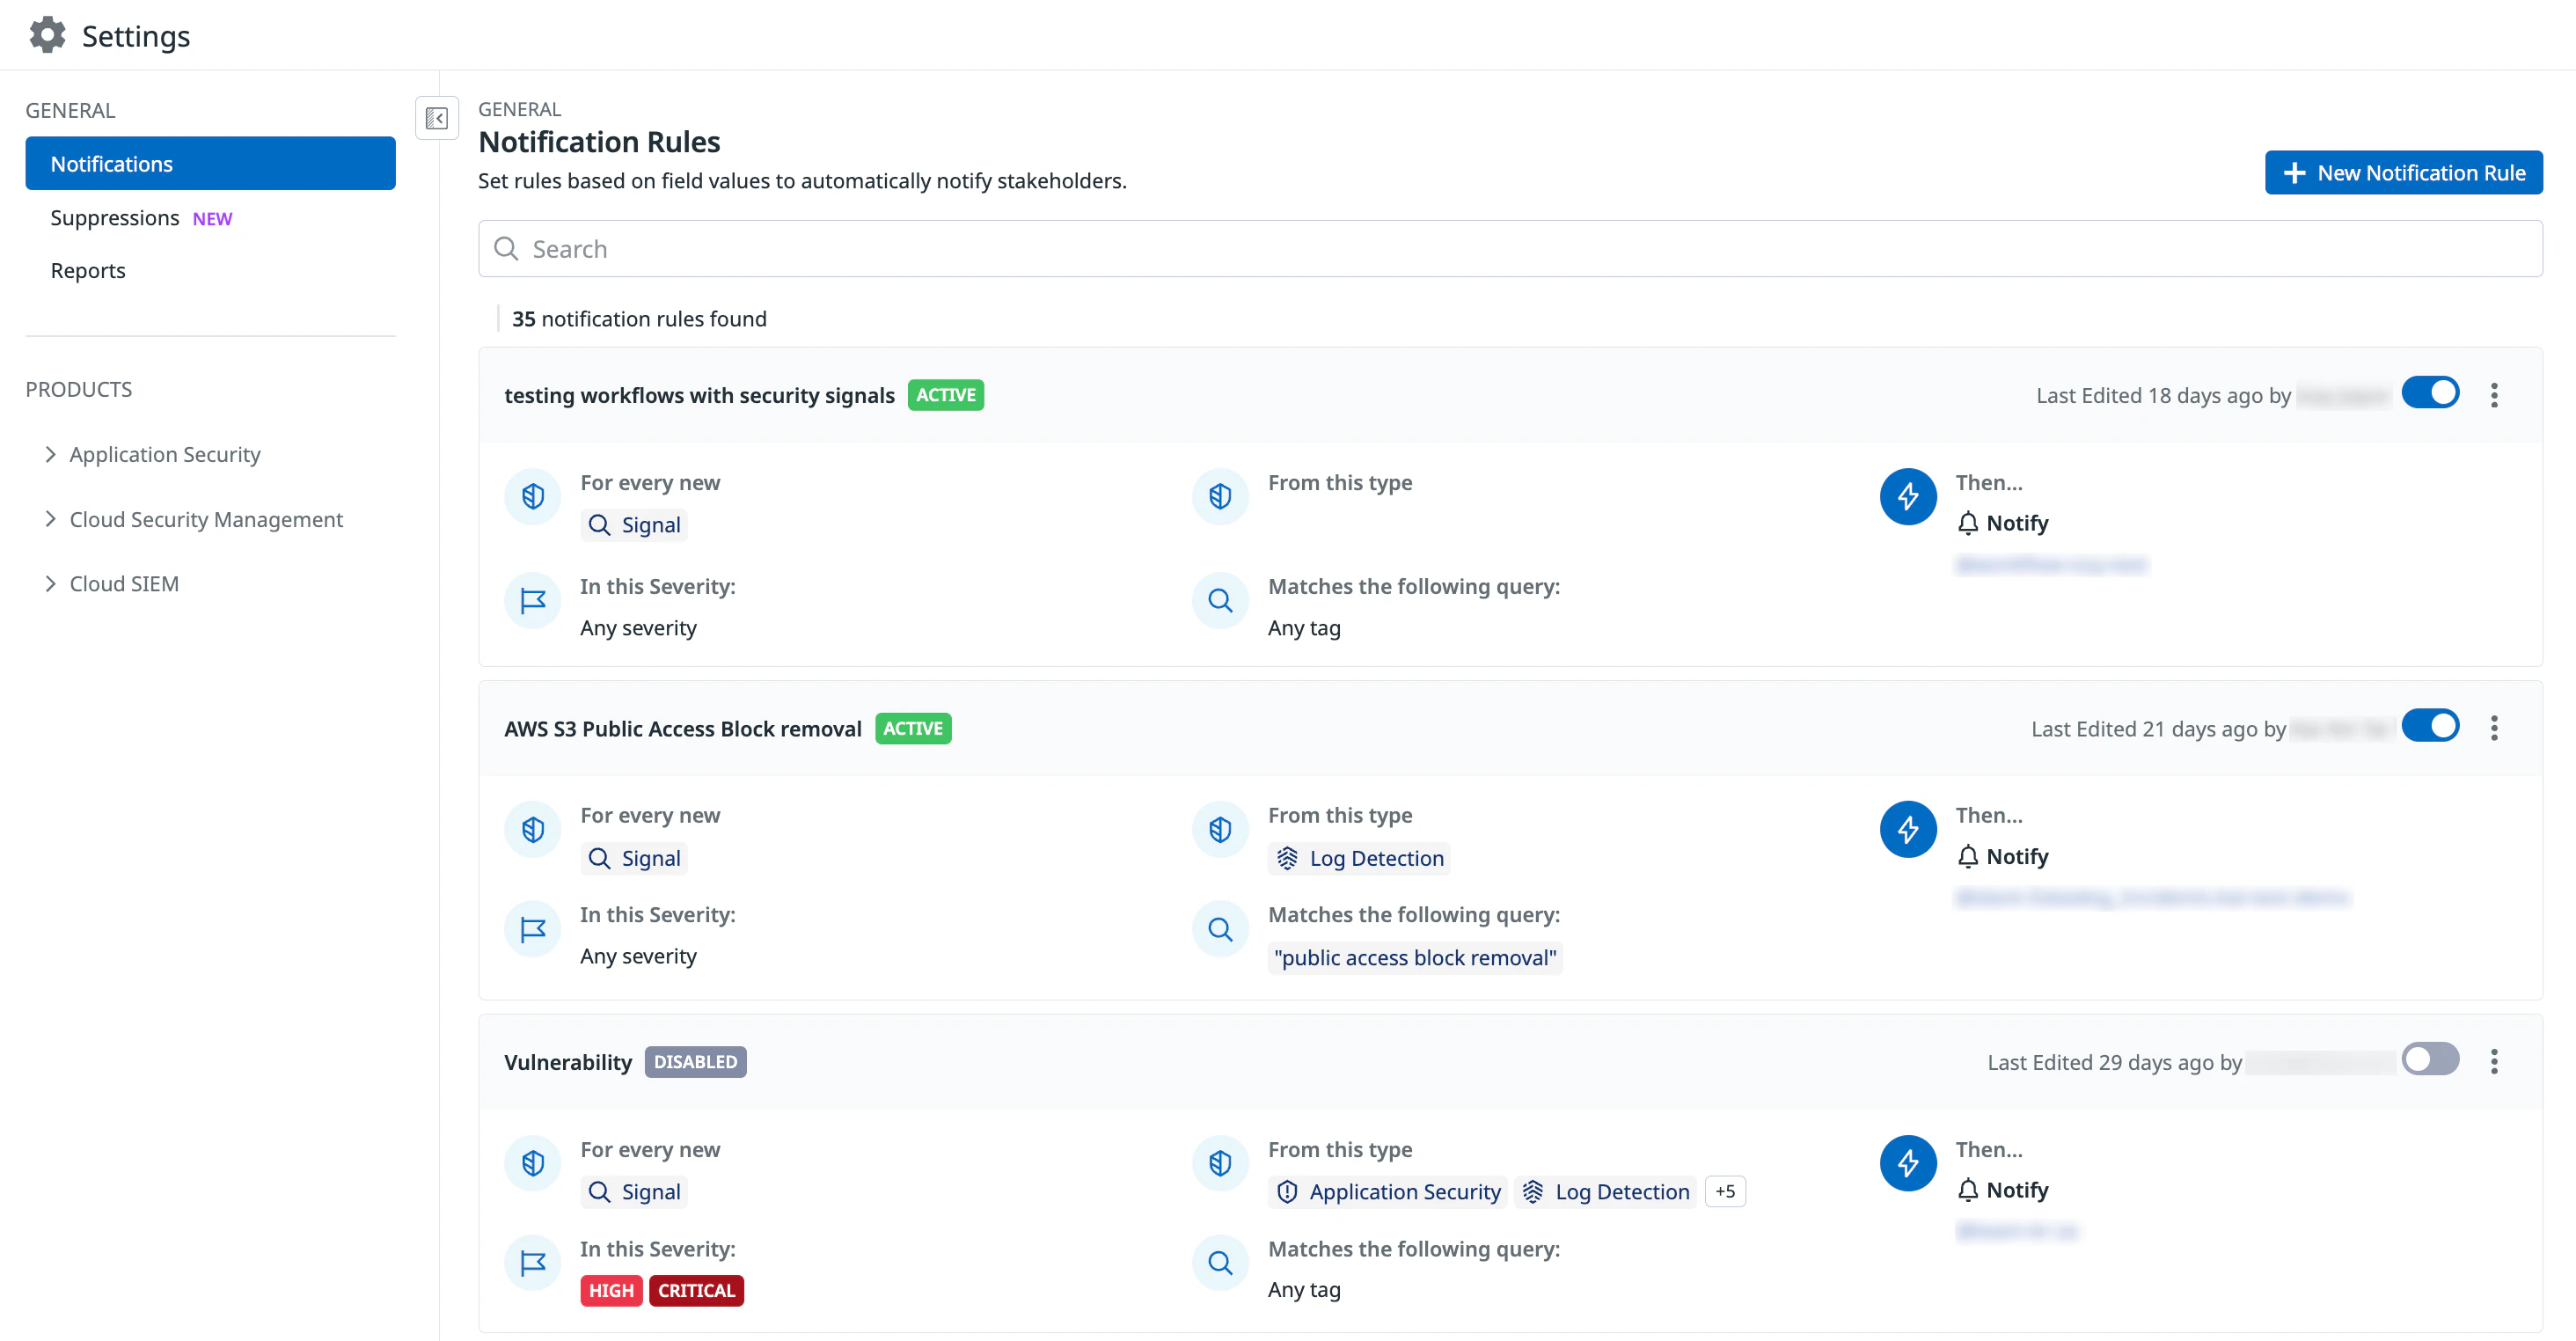This screenshot has height=1341, width=2576.
Task: Expand Cloud SIEM in sidebar
Action: click(x=111, y=583)
